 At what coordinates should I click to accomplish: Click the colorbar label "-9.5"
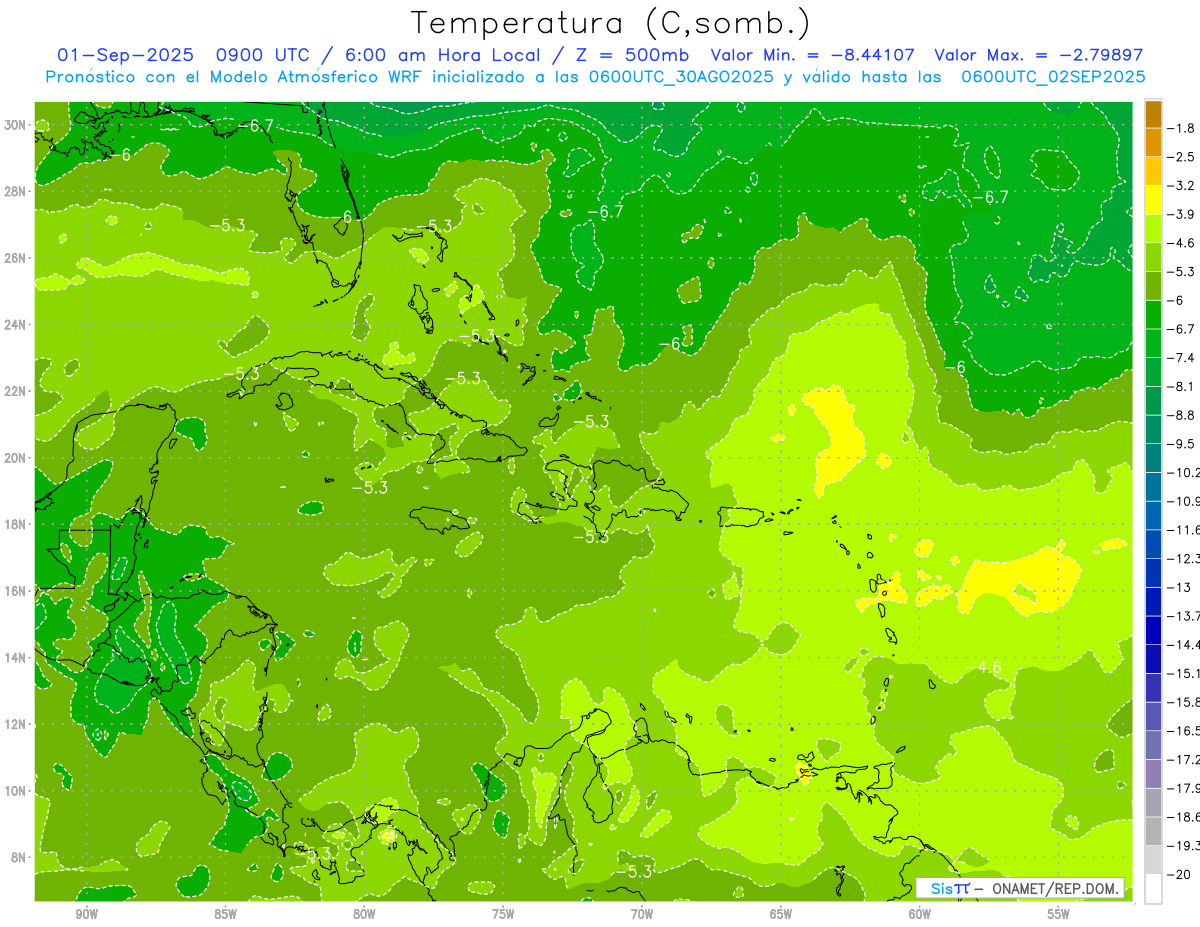pos(1181,444)
